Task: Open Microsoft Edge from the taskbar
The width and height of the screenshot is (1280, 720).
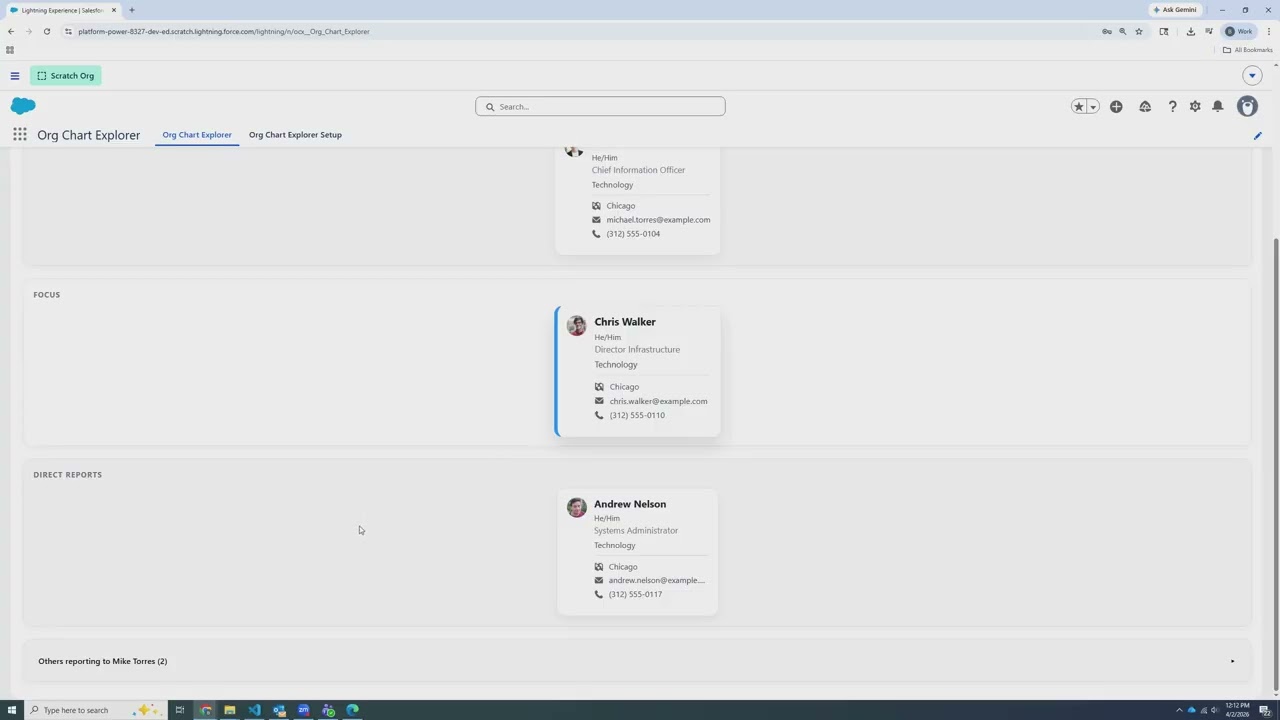Action: (352, 710)
